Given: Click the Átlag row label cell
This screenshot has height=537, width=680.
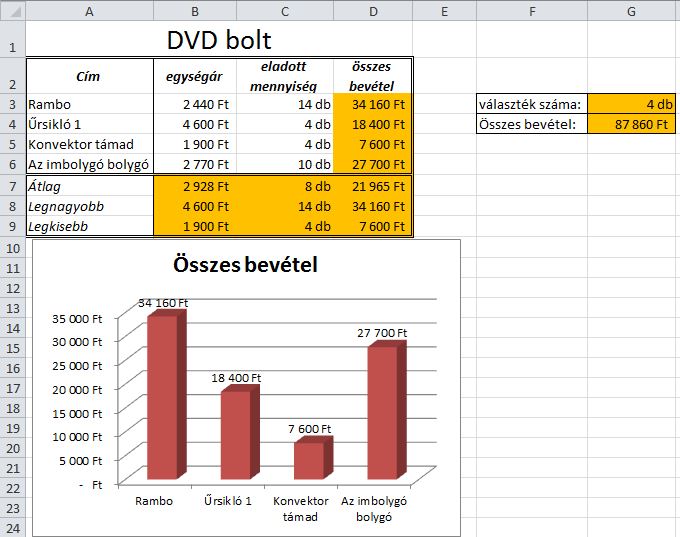Looking at the screenshot, I should tap(89, 186).
